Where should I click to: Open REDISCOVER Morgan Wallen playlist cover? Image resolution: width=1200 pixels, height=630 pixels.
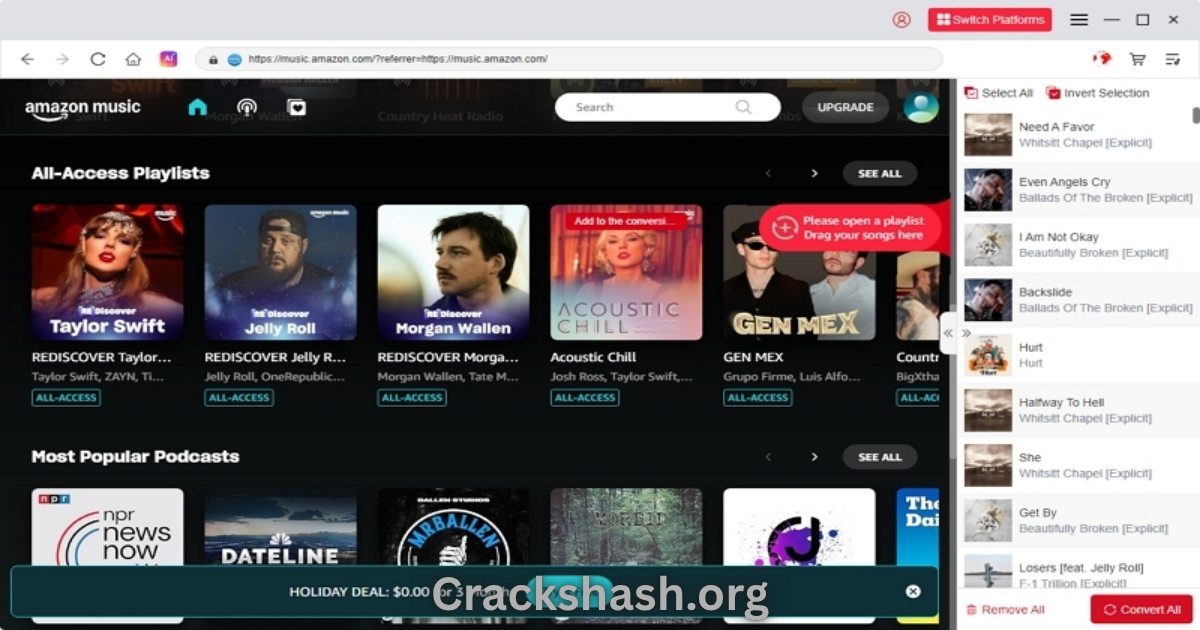[x=453, y=272]
